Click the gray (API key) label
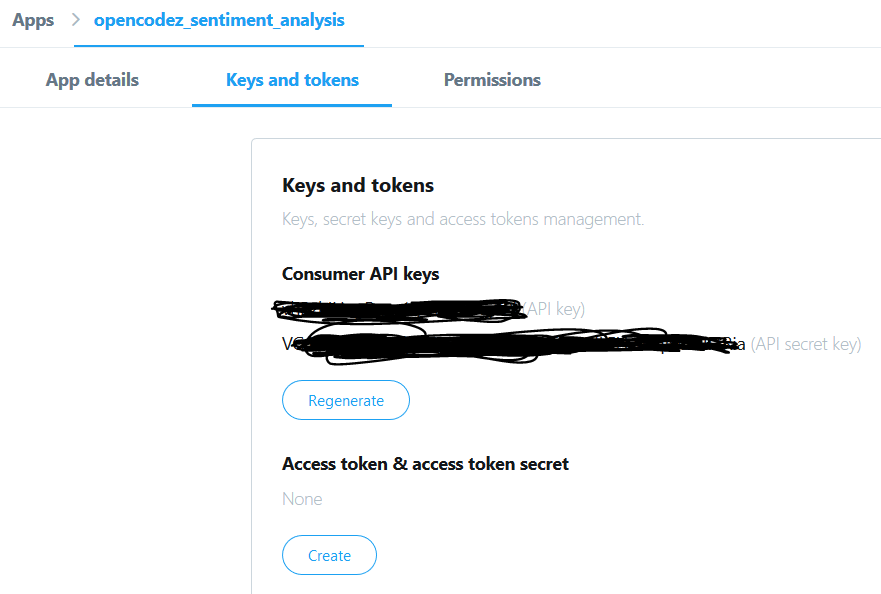This screenshot has height=594, width=881. click(555, 309)
